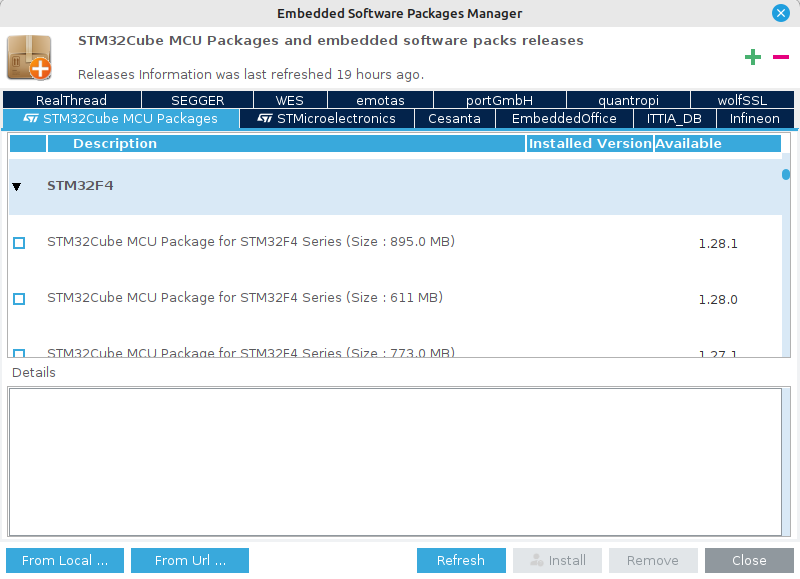Select the portGmbH tab
Image resolution: width=800 pixels, height=579 pixels.
point(499,100)
